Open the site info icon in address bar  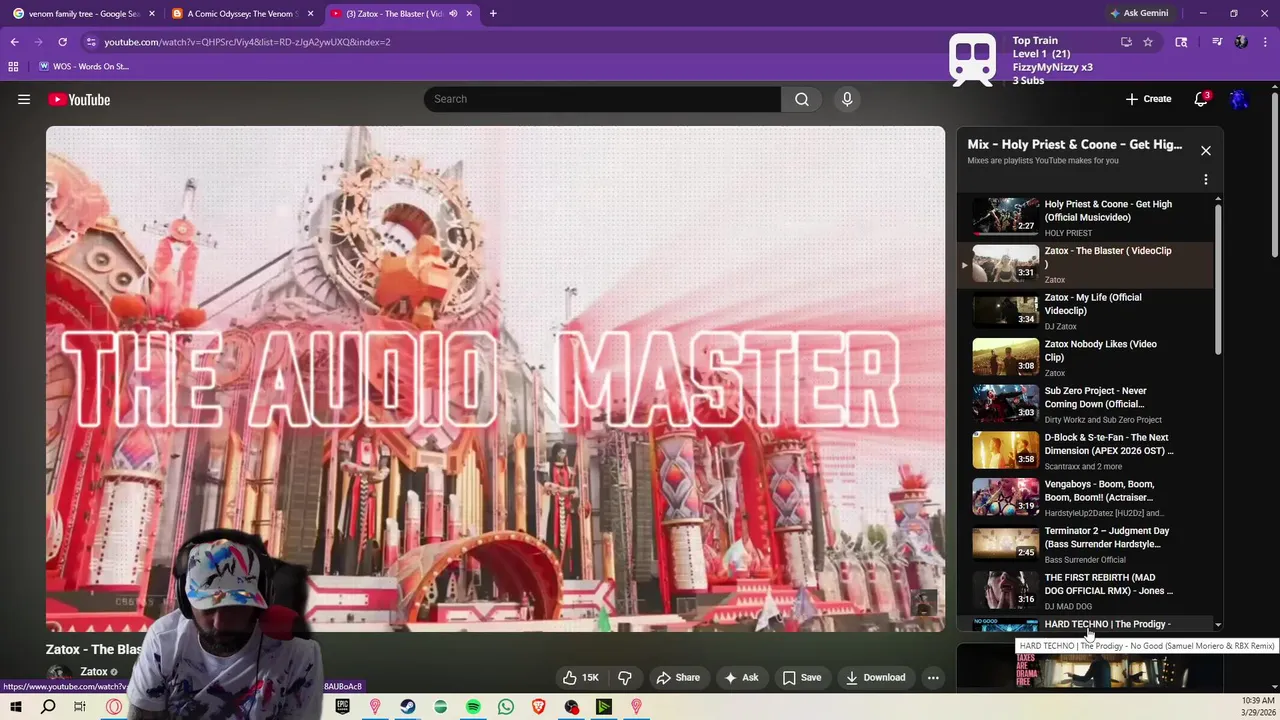[x=91, y=42]
